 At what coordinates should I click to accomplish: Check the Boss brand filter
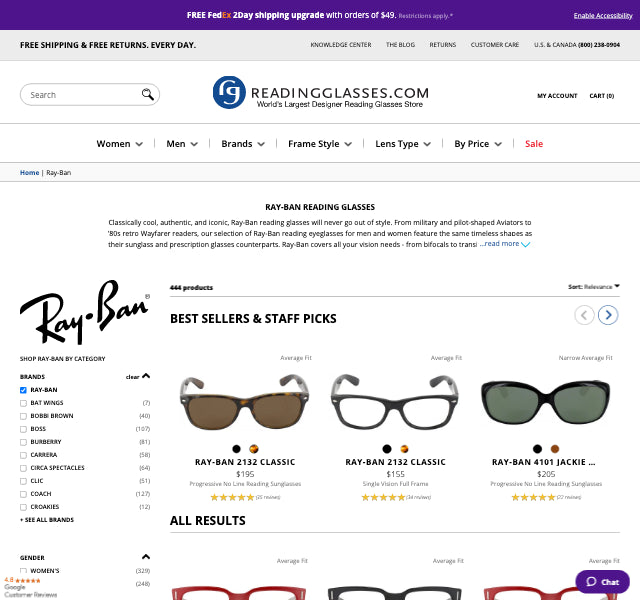[23, 429]
